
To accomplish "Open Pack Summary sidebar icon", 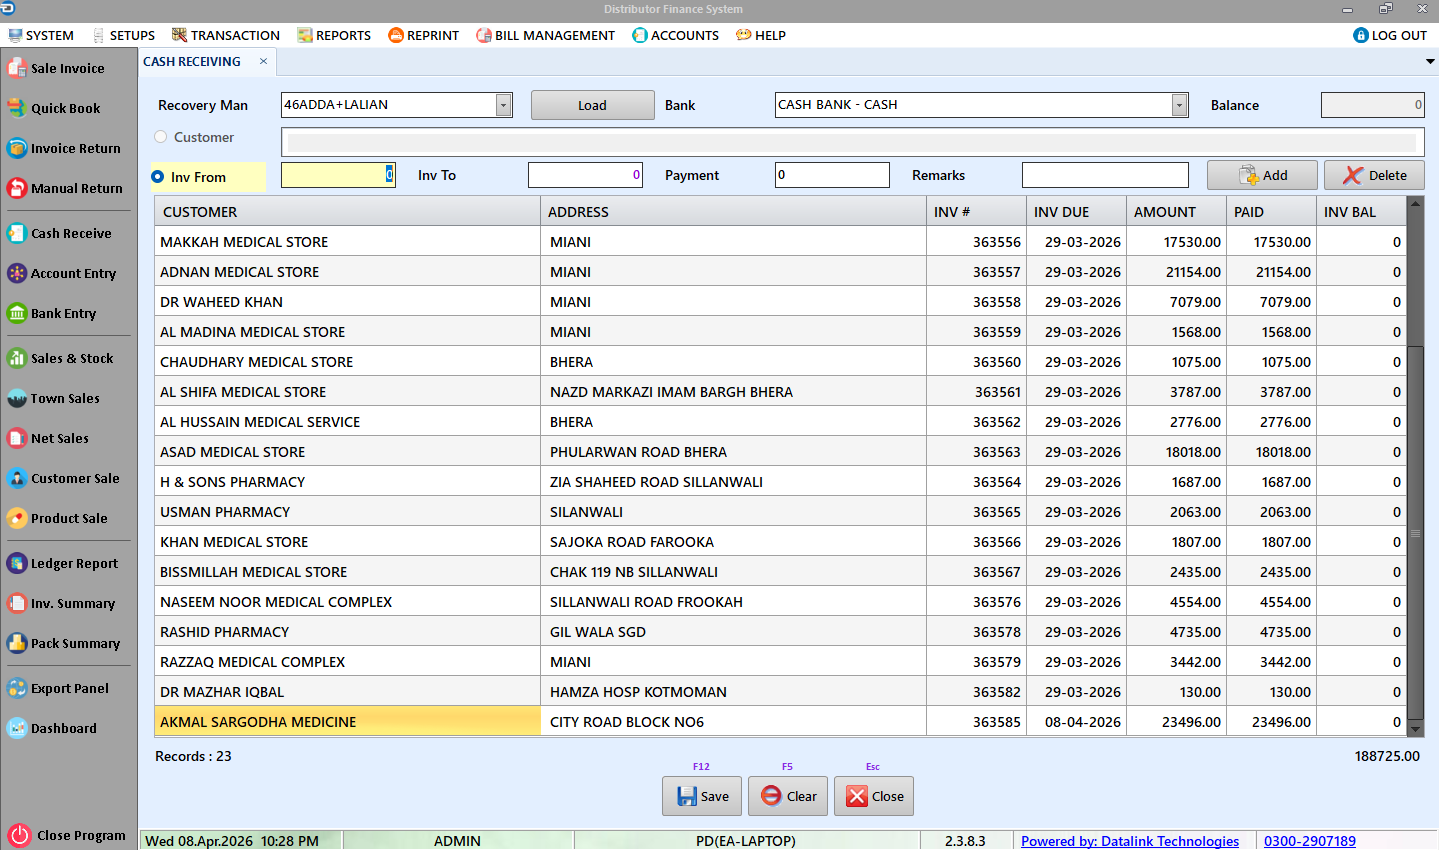I will [x=17, y=643].
